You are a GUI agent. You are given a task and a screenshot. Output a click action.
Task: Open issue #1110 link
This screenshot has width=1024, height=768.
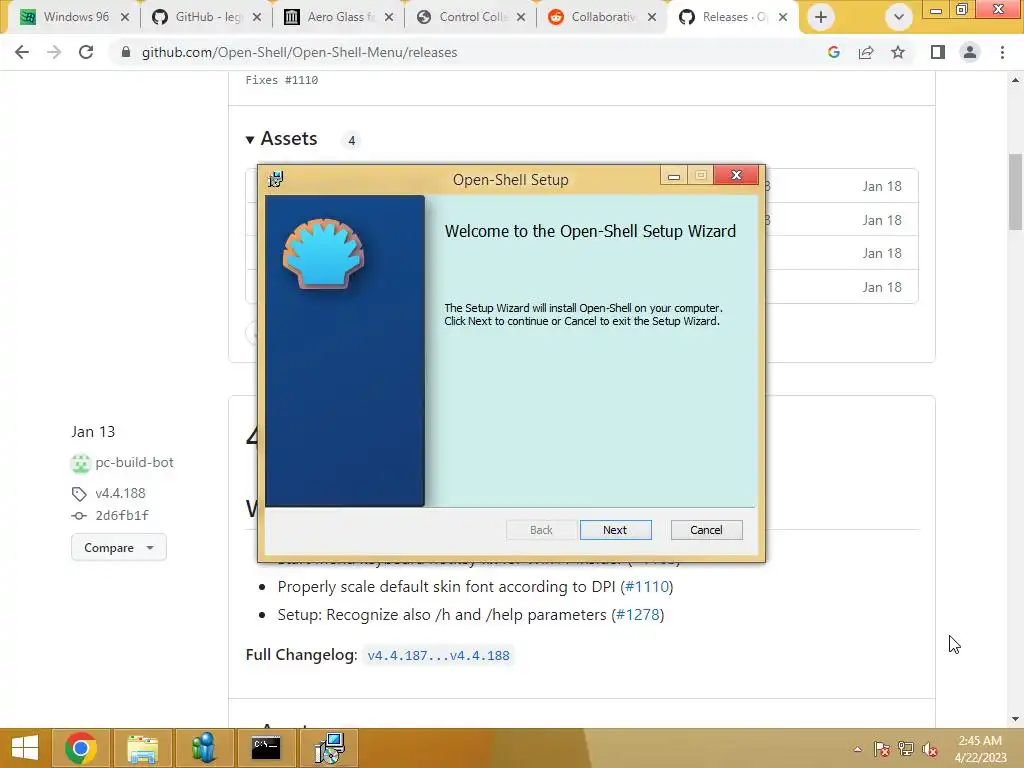tap(647, 586)
